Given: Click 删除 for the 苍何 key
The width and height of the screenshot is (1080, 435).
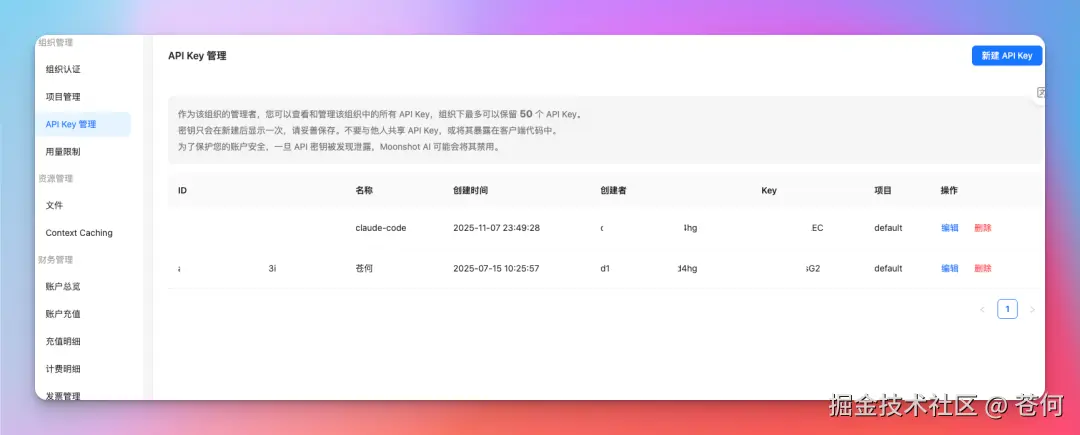Looking at the screenshot, I should [x=983, y=268].
